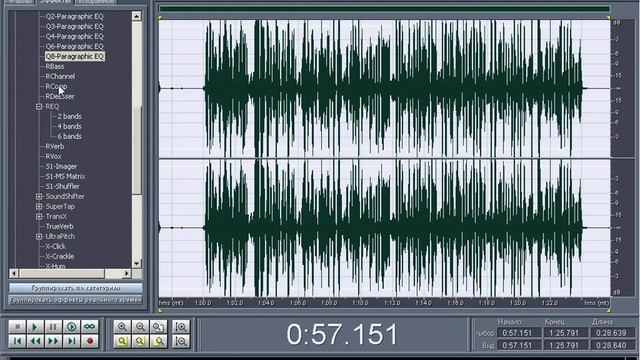This screenshot has height=360, width=640.
Task: Start recording with the red Record button
Action: coord(89,341)
